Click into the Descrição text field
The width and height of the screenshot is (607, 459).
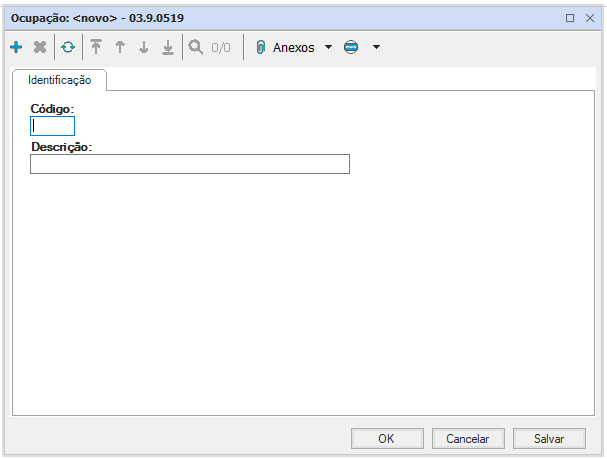(x=190, y=164)
